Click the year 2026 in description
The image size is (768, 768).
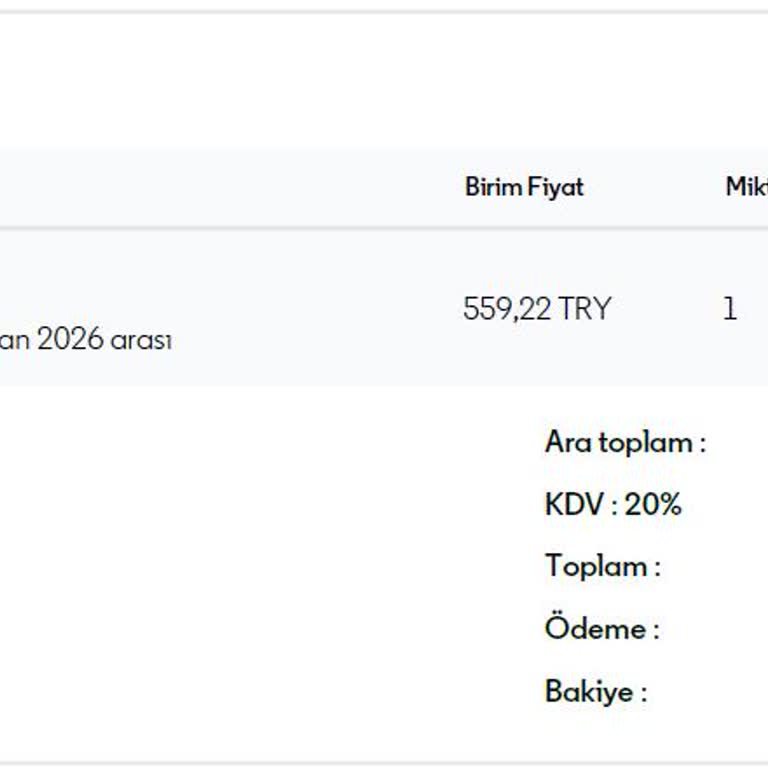coord(70,340)
